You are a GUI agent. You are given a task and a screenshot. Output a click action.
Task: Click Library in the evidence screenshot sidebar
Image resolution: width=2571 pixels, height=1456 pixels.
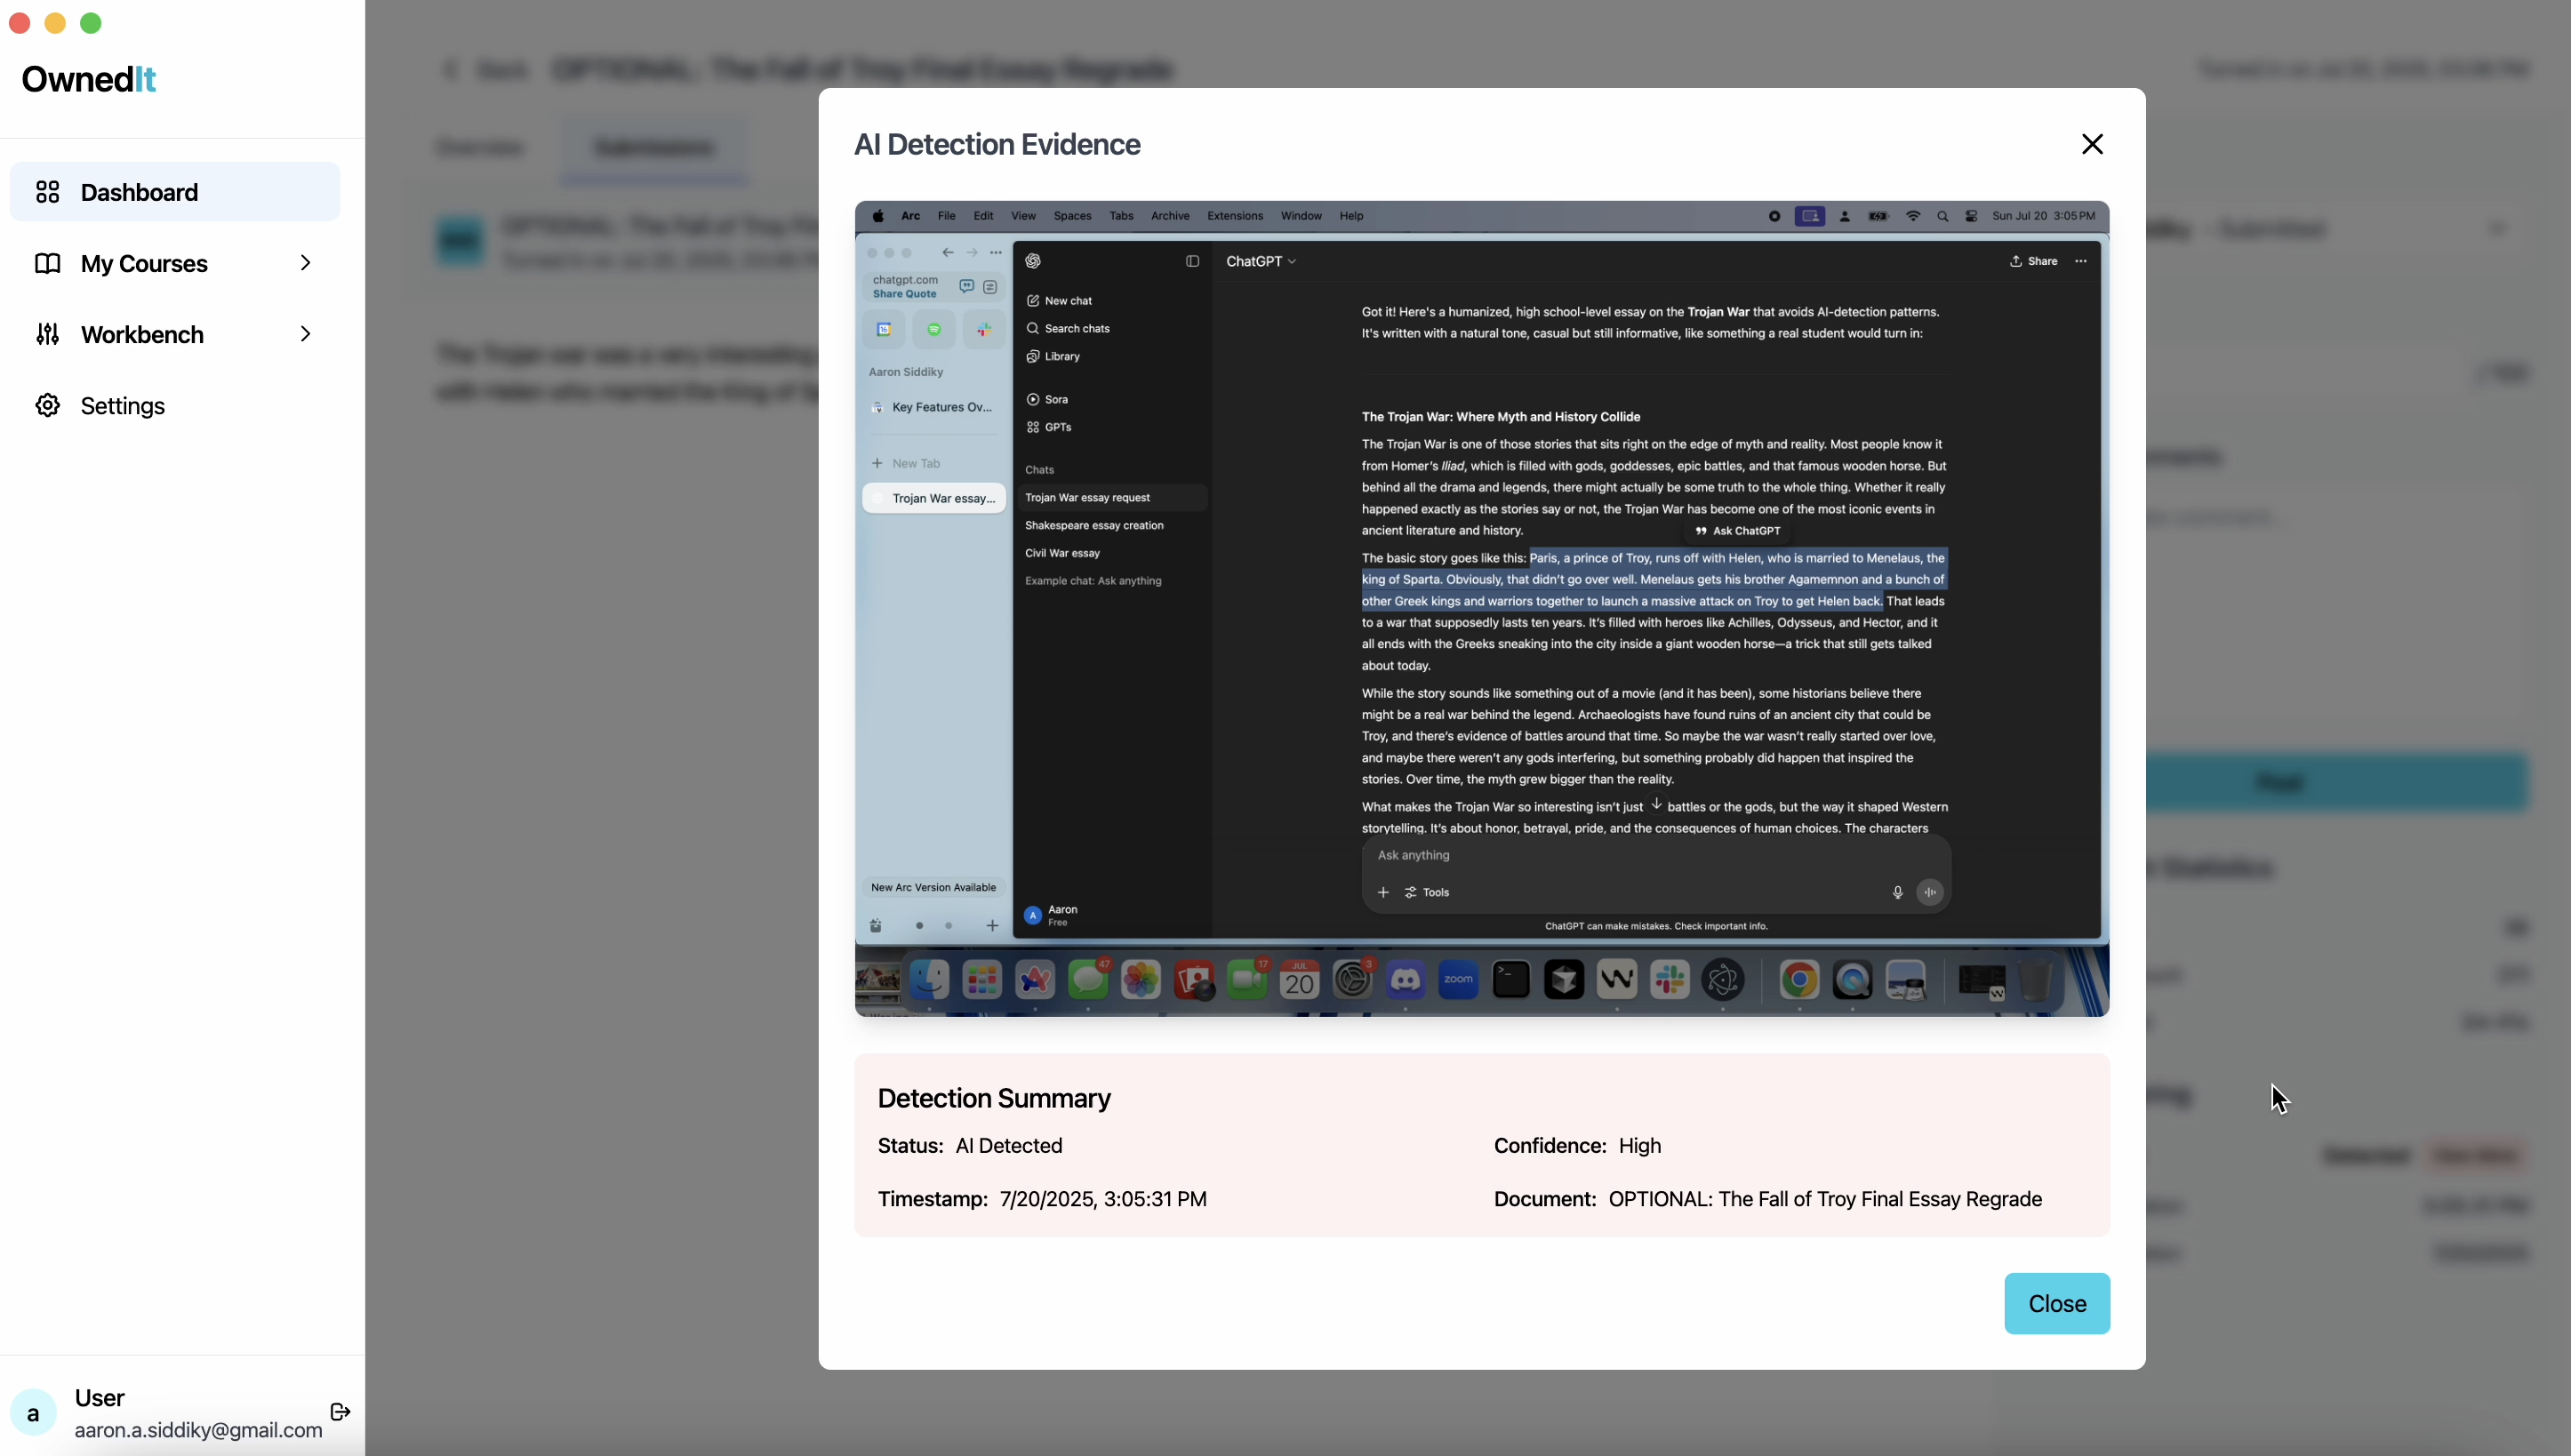pos(1053,357)
